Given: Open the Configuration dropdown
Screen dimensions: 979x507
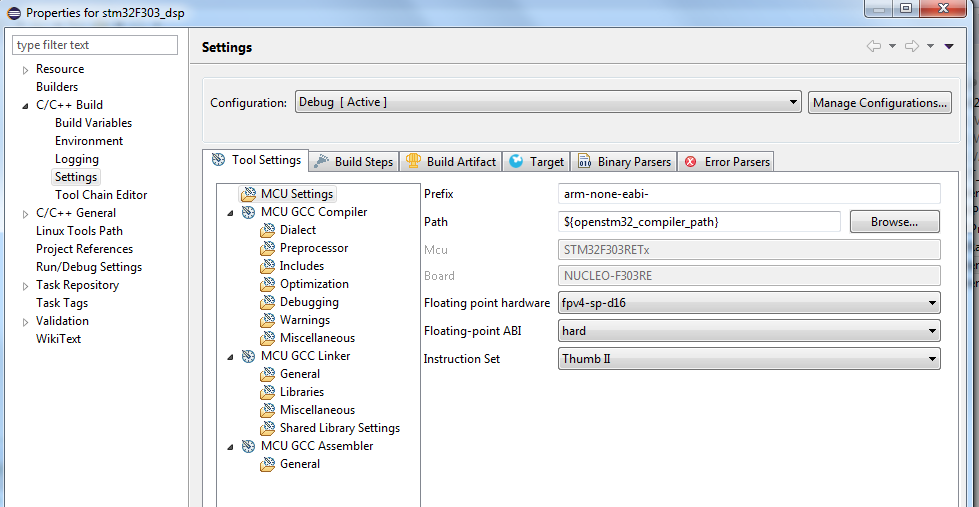Looking at the screenshot, I should (548, 102).
